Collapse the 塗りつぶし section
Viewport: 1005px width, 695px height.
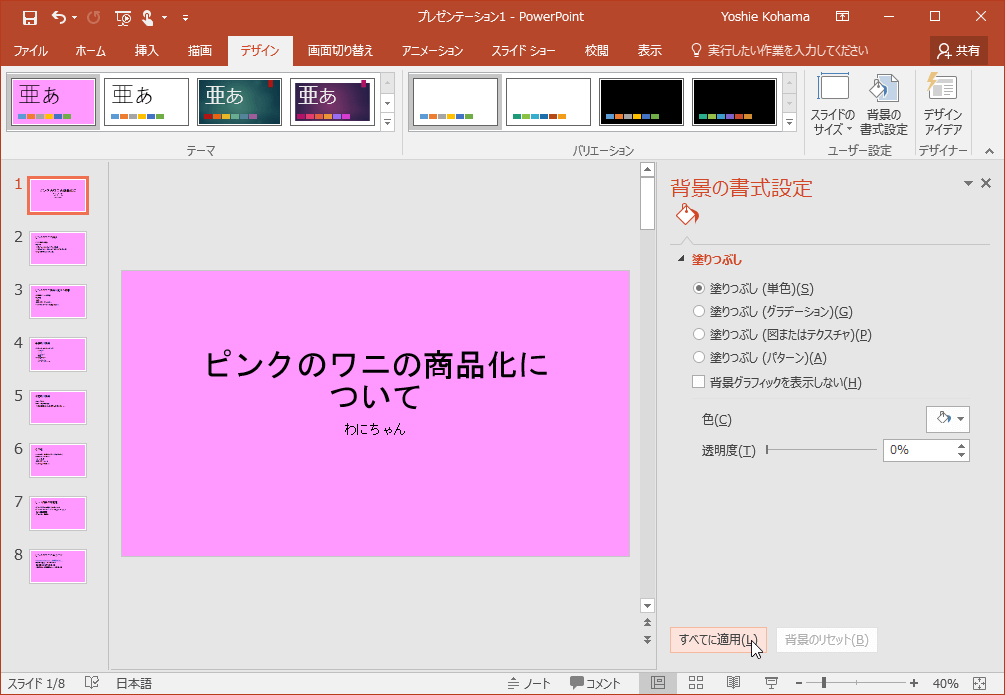pos(681,258)
